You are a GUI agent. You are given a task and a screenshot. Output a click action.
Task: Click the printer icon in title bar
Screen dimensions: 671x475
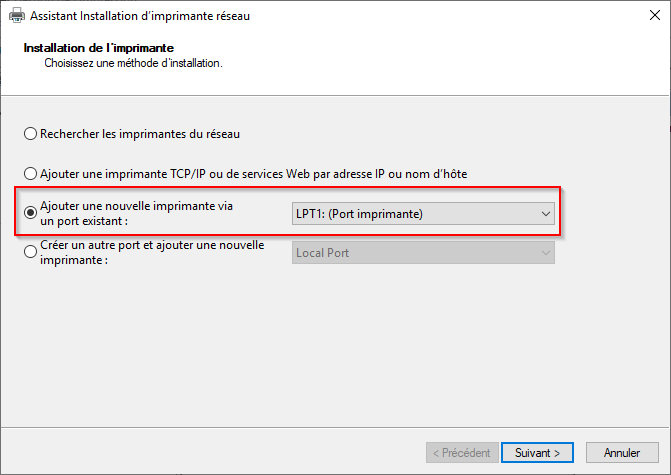(17, 16)
